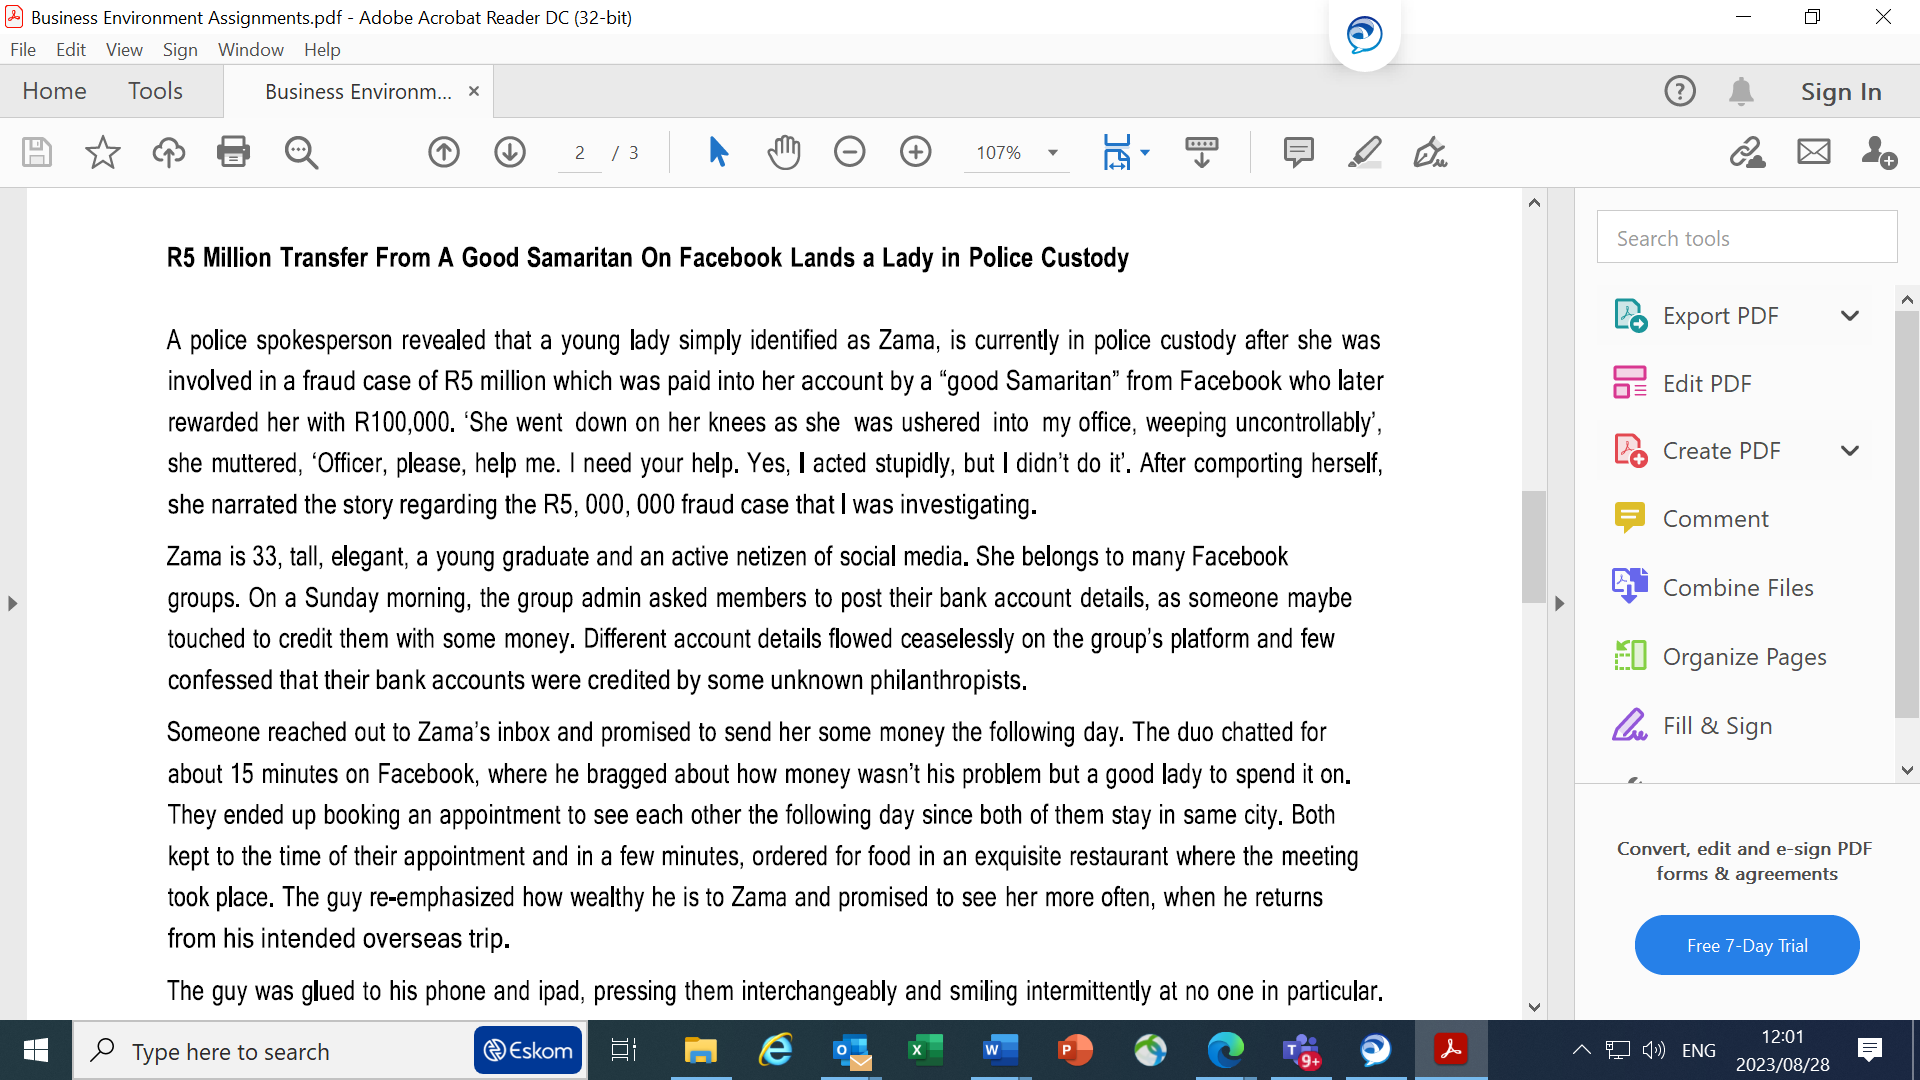This screenshot has height=1080, width=1920.
Task: Click the Print file icon
Action: (233, 152)
